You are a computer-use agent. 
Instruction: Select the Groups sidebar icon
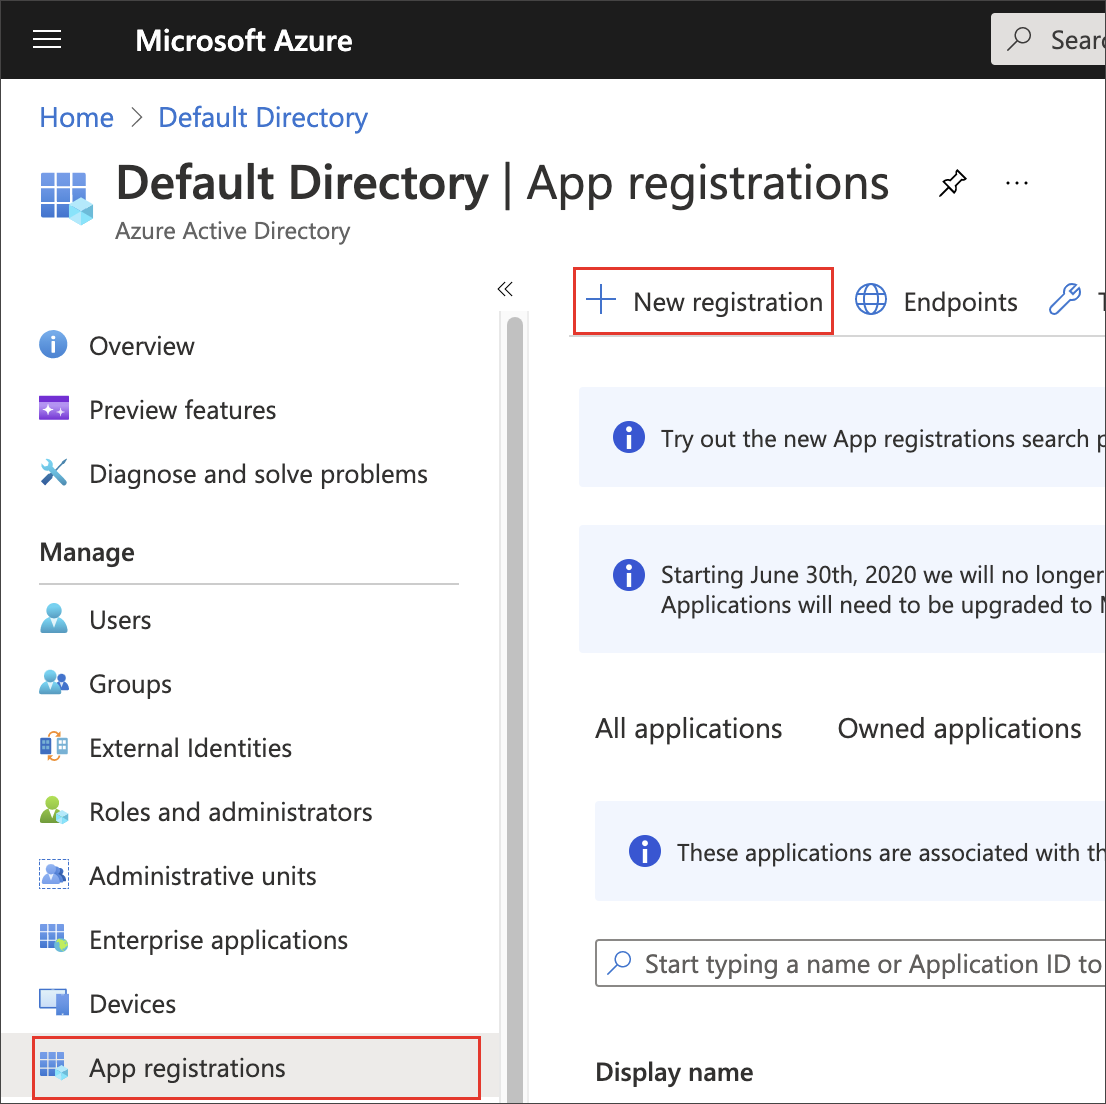(54, 683)
